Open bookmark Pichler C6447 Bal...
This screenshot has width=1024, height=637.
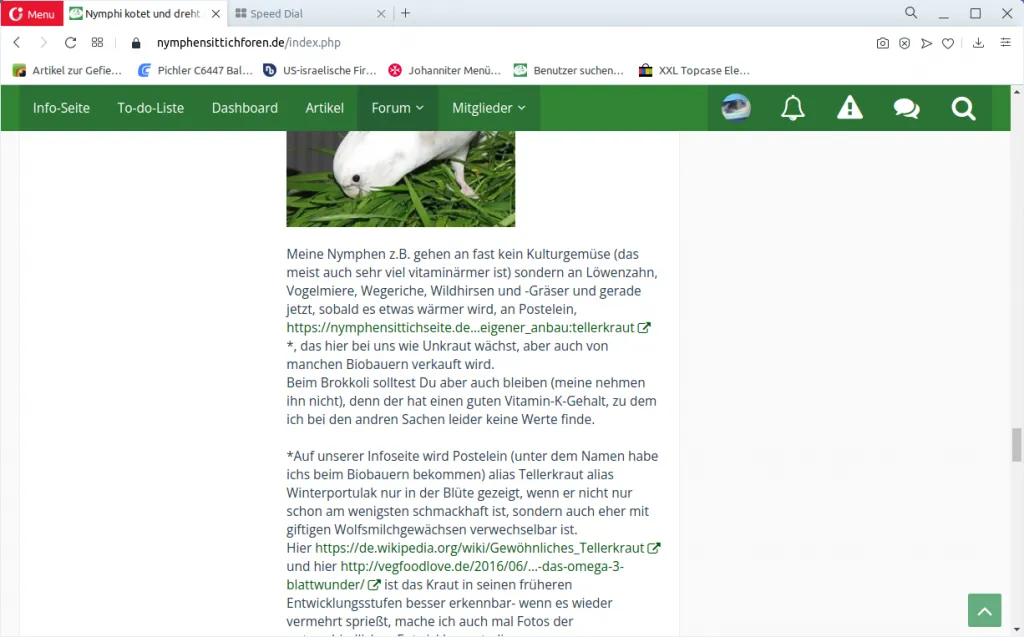point(195,71)
